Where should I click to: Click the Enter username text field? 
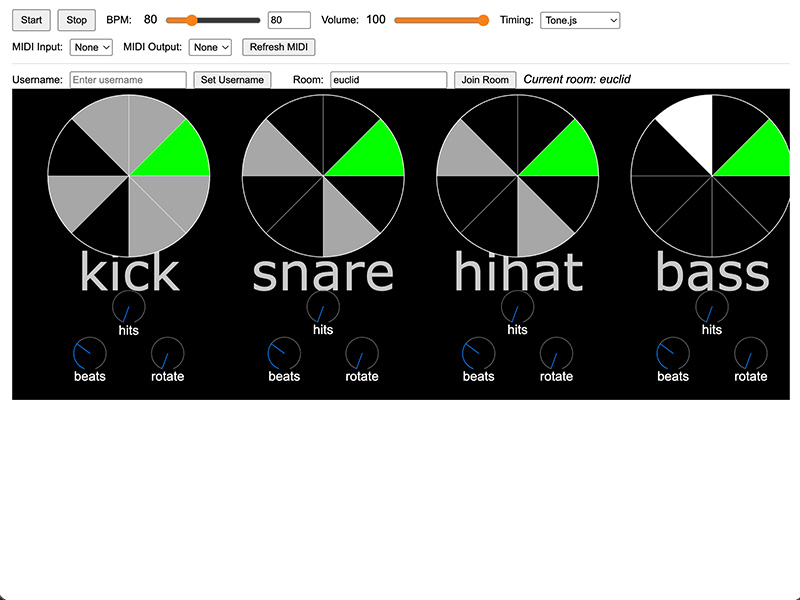tap(128, 80)
